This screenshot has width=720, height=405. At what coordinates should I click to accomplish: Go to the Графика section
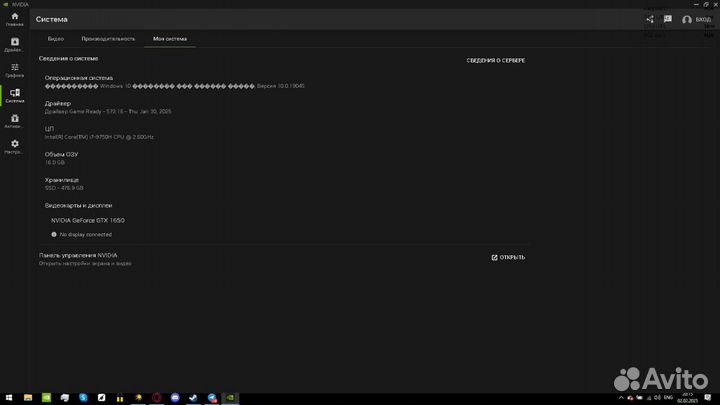(x=14, y=70)
